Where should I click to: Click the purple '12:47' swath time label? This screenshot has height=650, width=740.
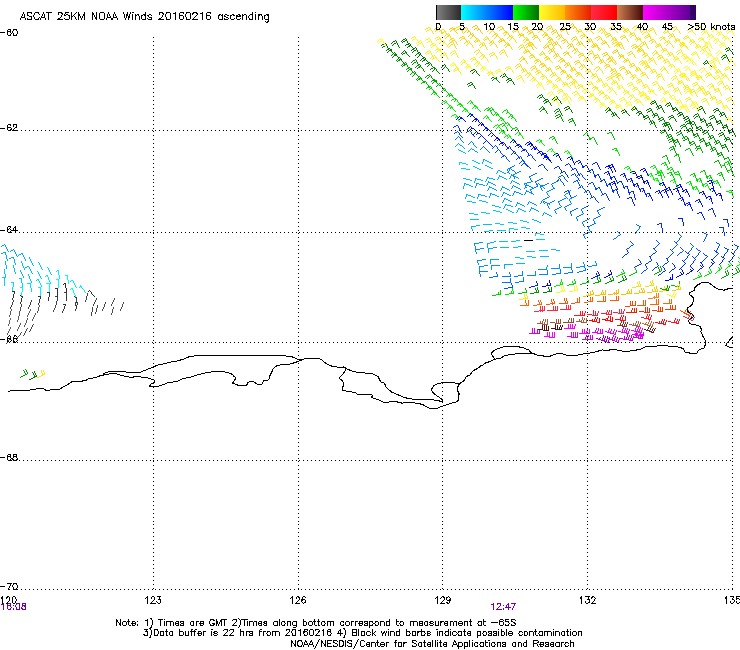point(503,607)
